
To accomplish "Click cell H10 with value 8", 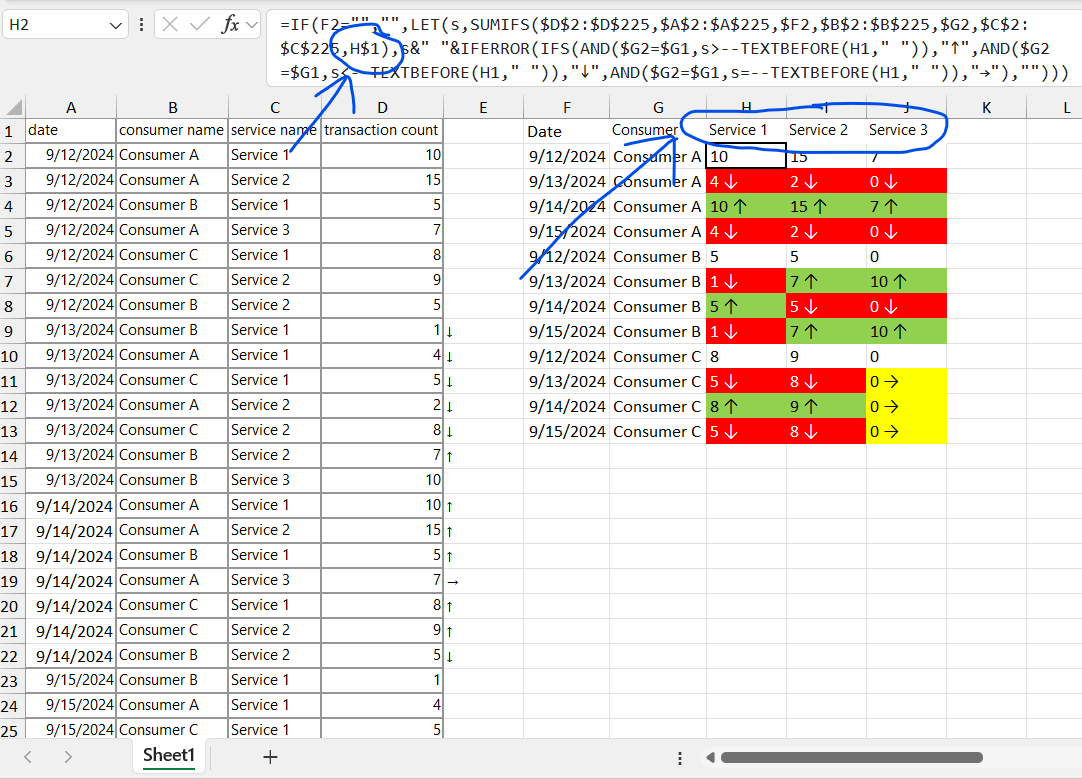I will click(x=746, y=357).
